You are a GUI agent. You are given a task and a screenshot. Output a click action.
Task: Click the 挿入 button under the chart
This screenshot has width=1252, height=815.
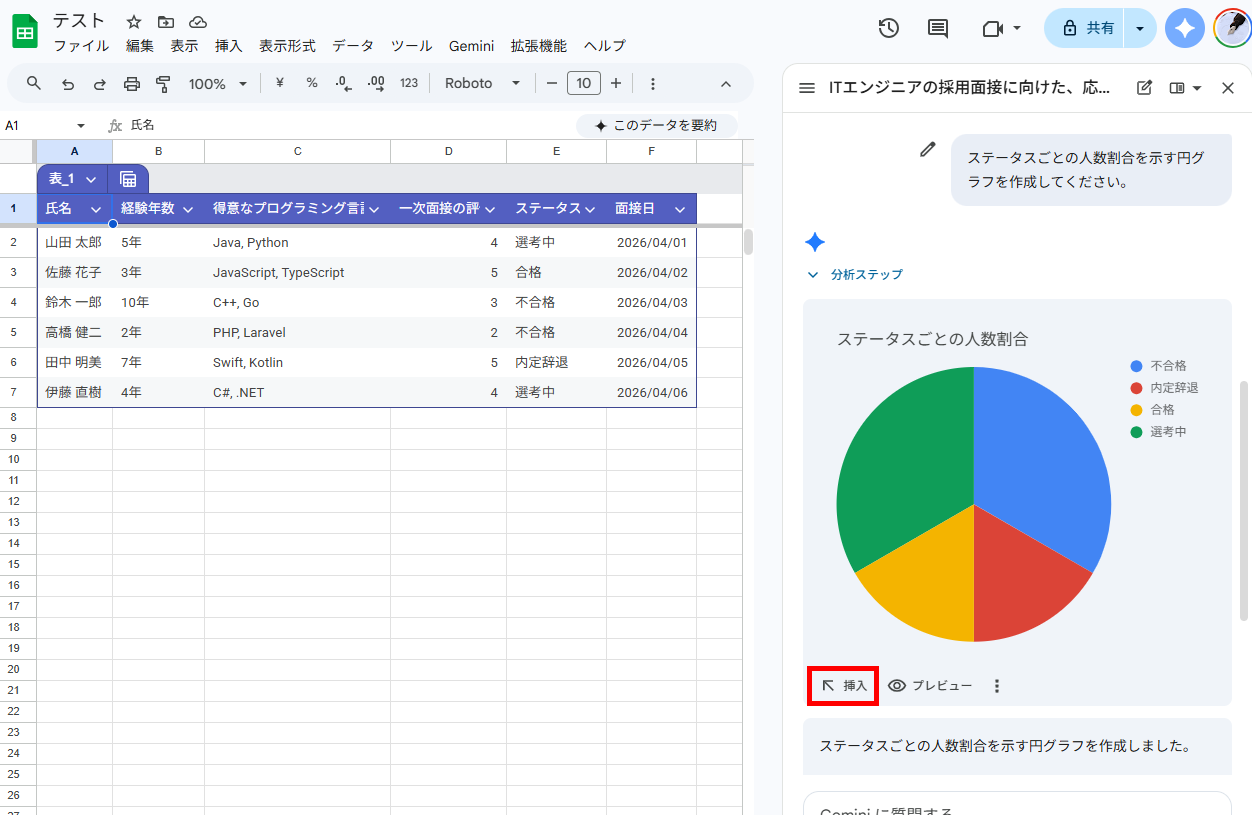coord(843,686)
